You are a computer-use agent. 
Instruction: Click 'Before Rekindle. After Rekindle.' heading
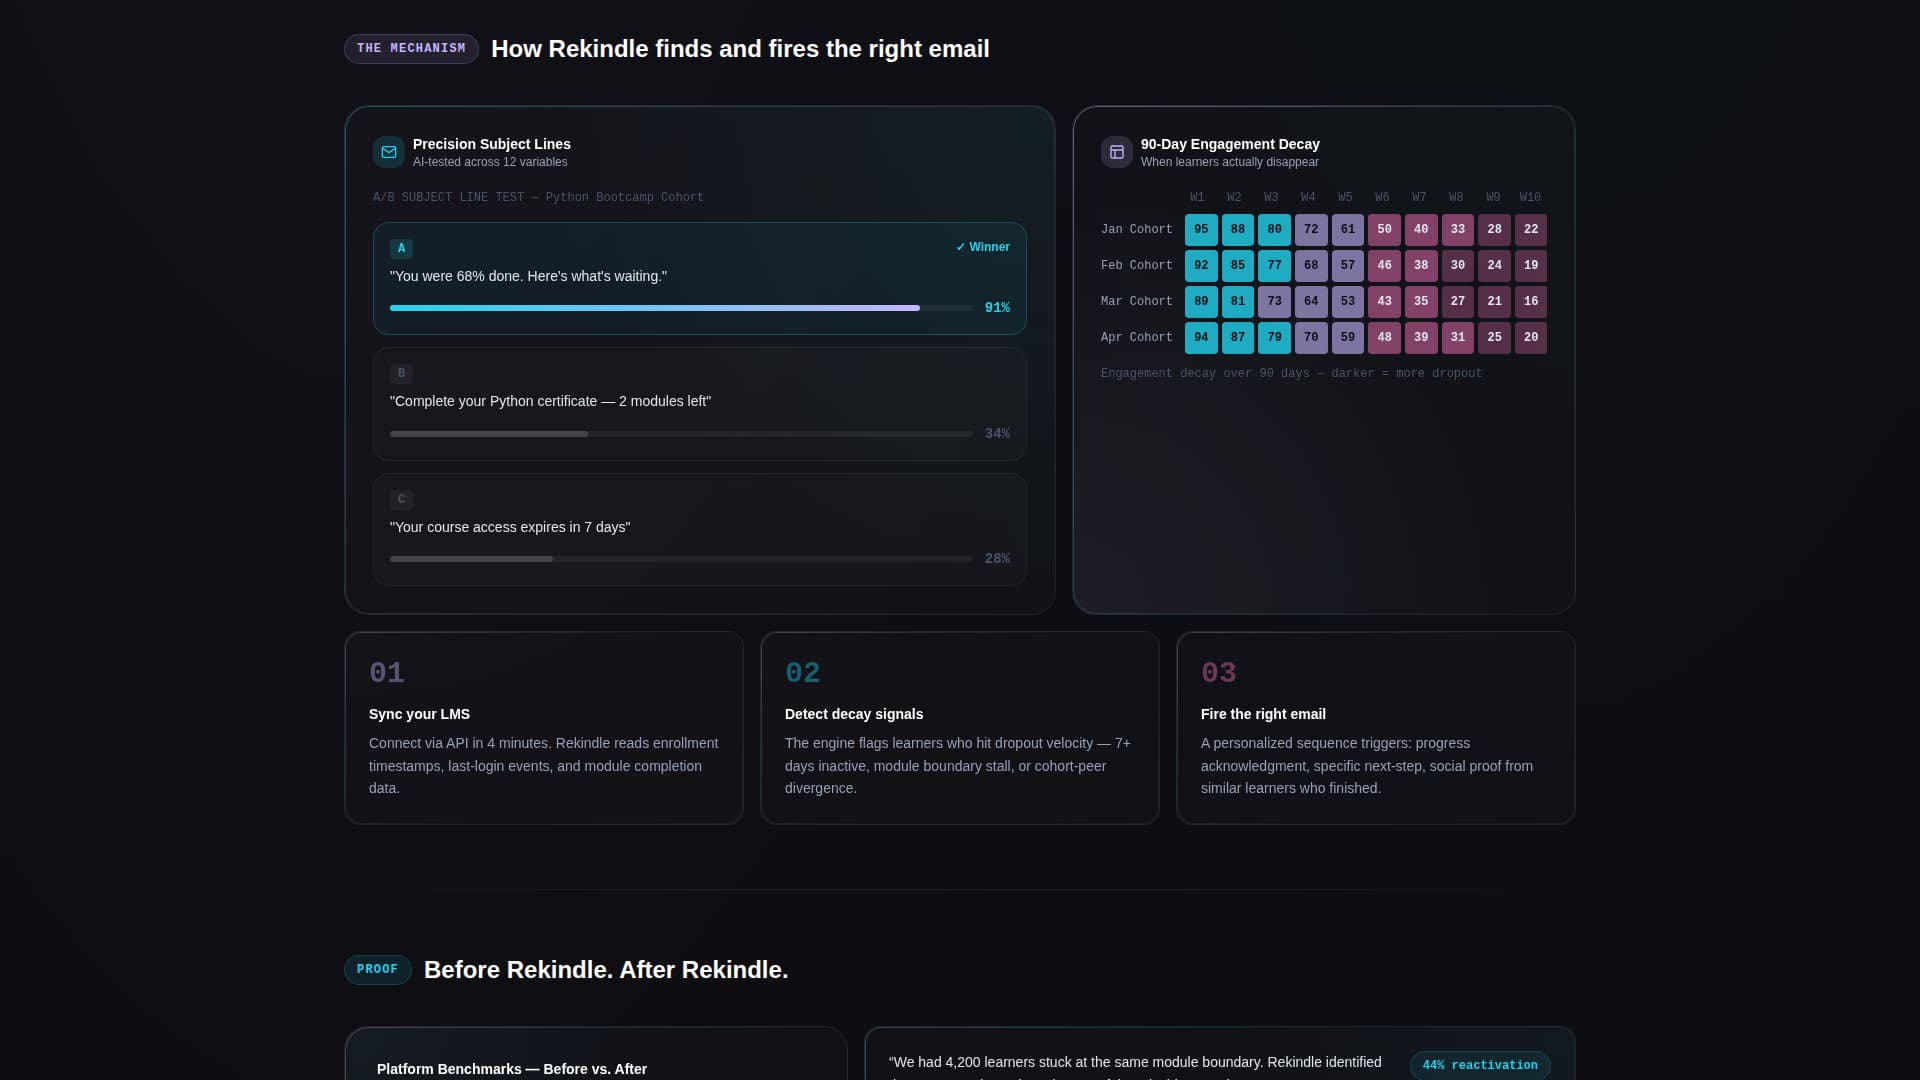606,970
